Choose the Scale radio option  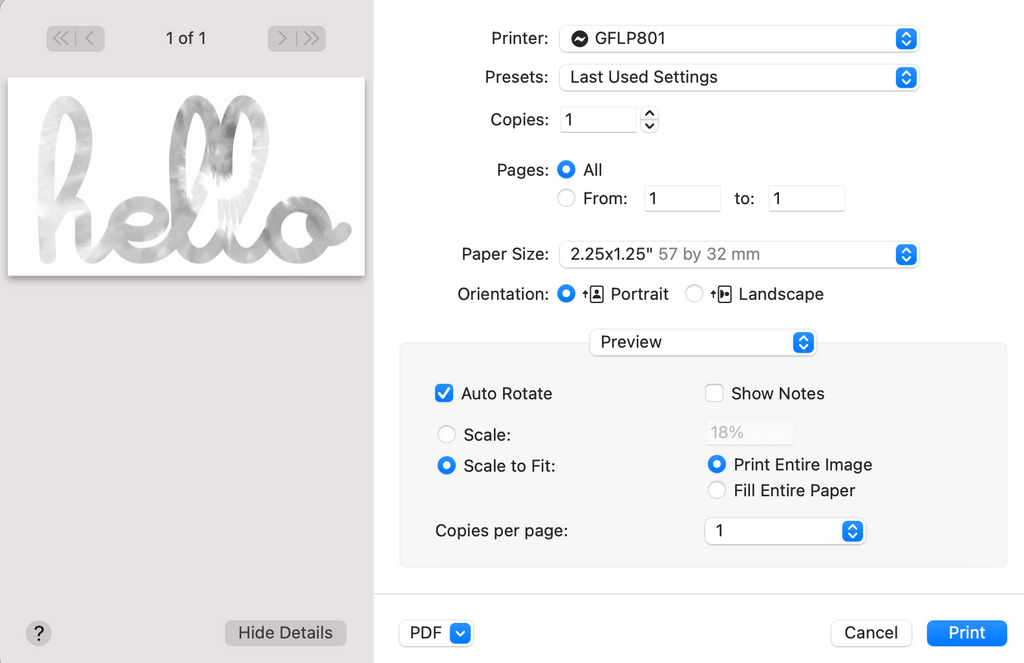tap(447, 435)
